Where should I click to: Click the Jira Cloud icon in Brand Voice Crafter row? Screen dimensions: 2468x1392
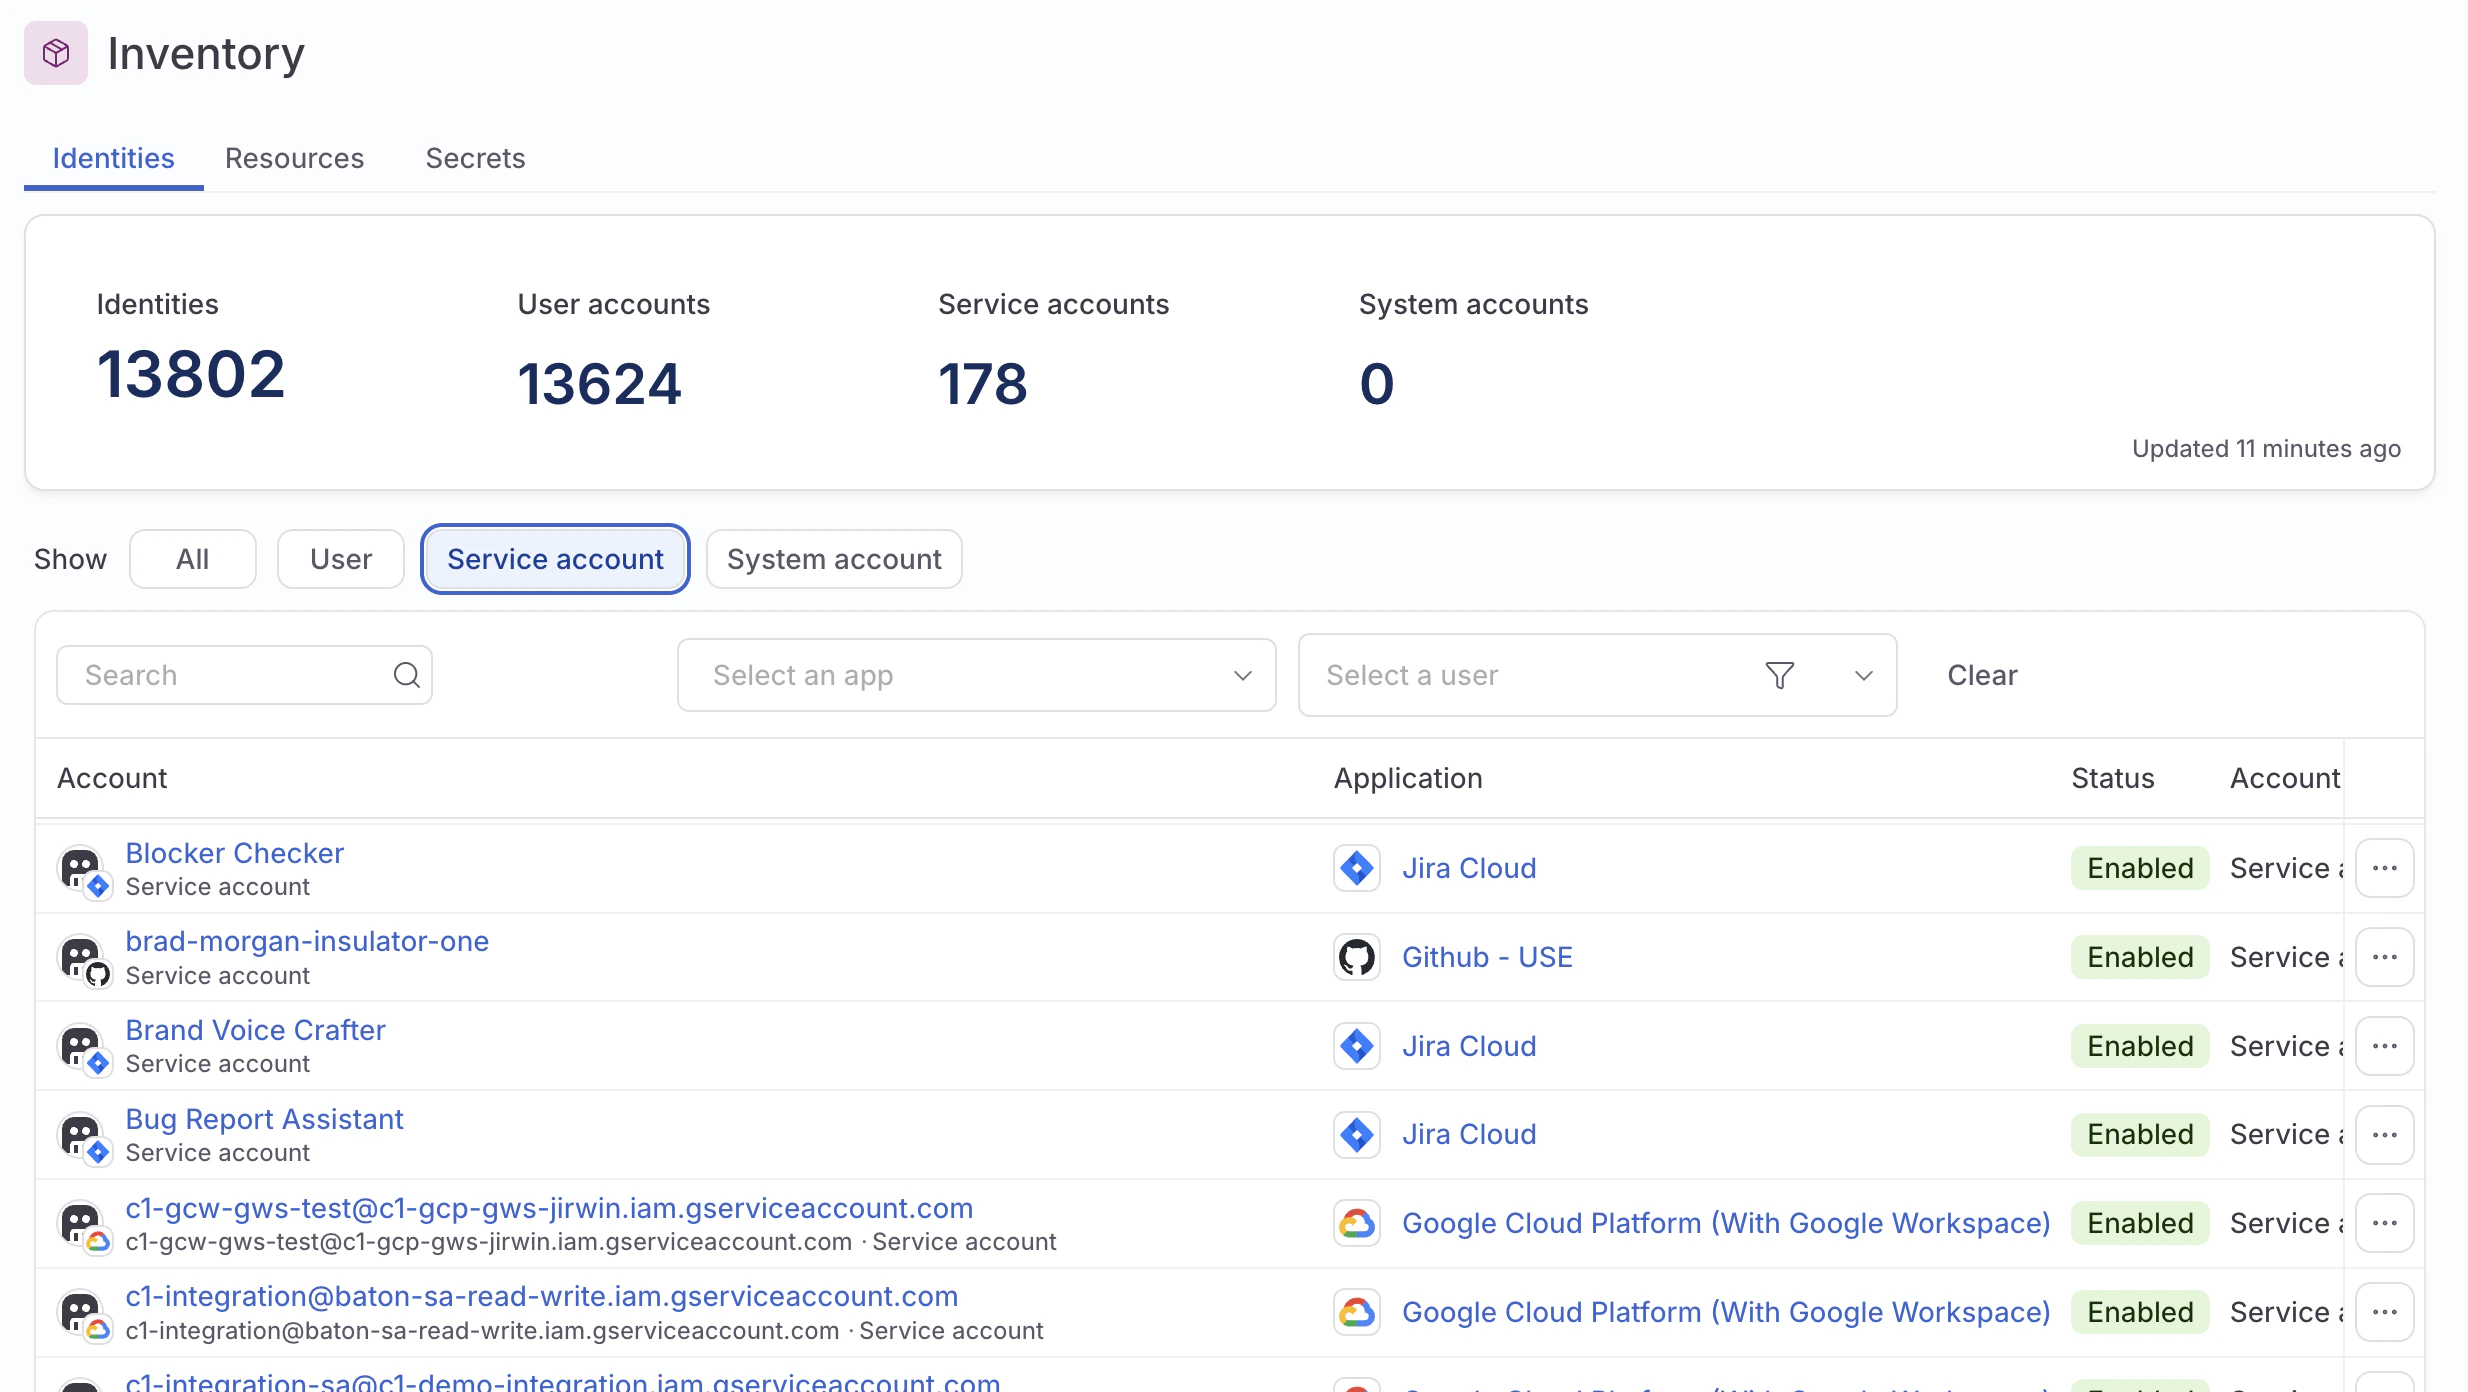point(1356,1045)
